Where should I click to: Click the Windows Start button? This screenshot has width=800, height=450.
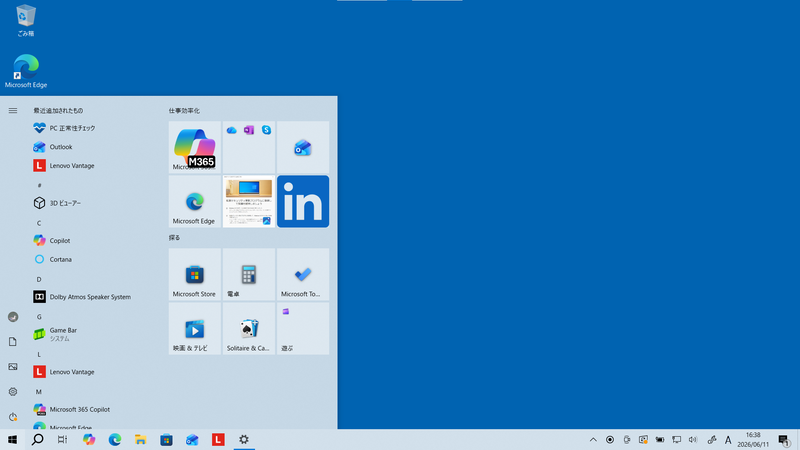click(12, 439)
